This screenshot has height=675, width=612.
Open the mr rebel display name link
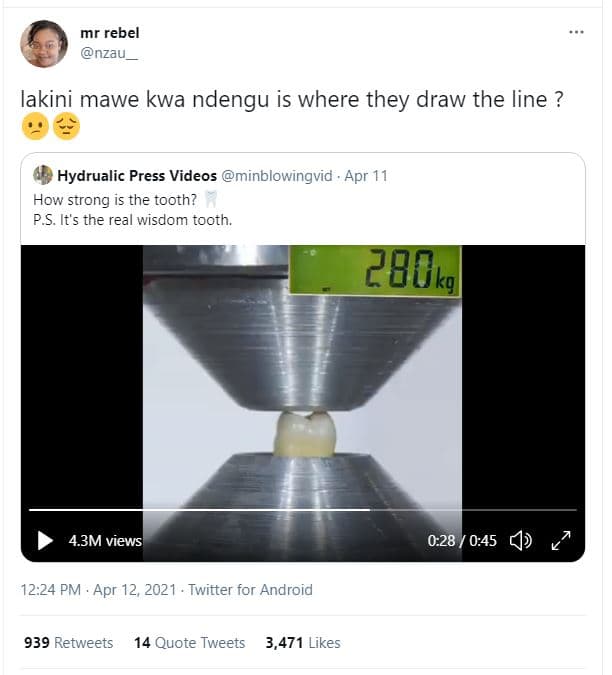109,33
